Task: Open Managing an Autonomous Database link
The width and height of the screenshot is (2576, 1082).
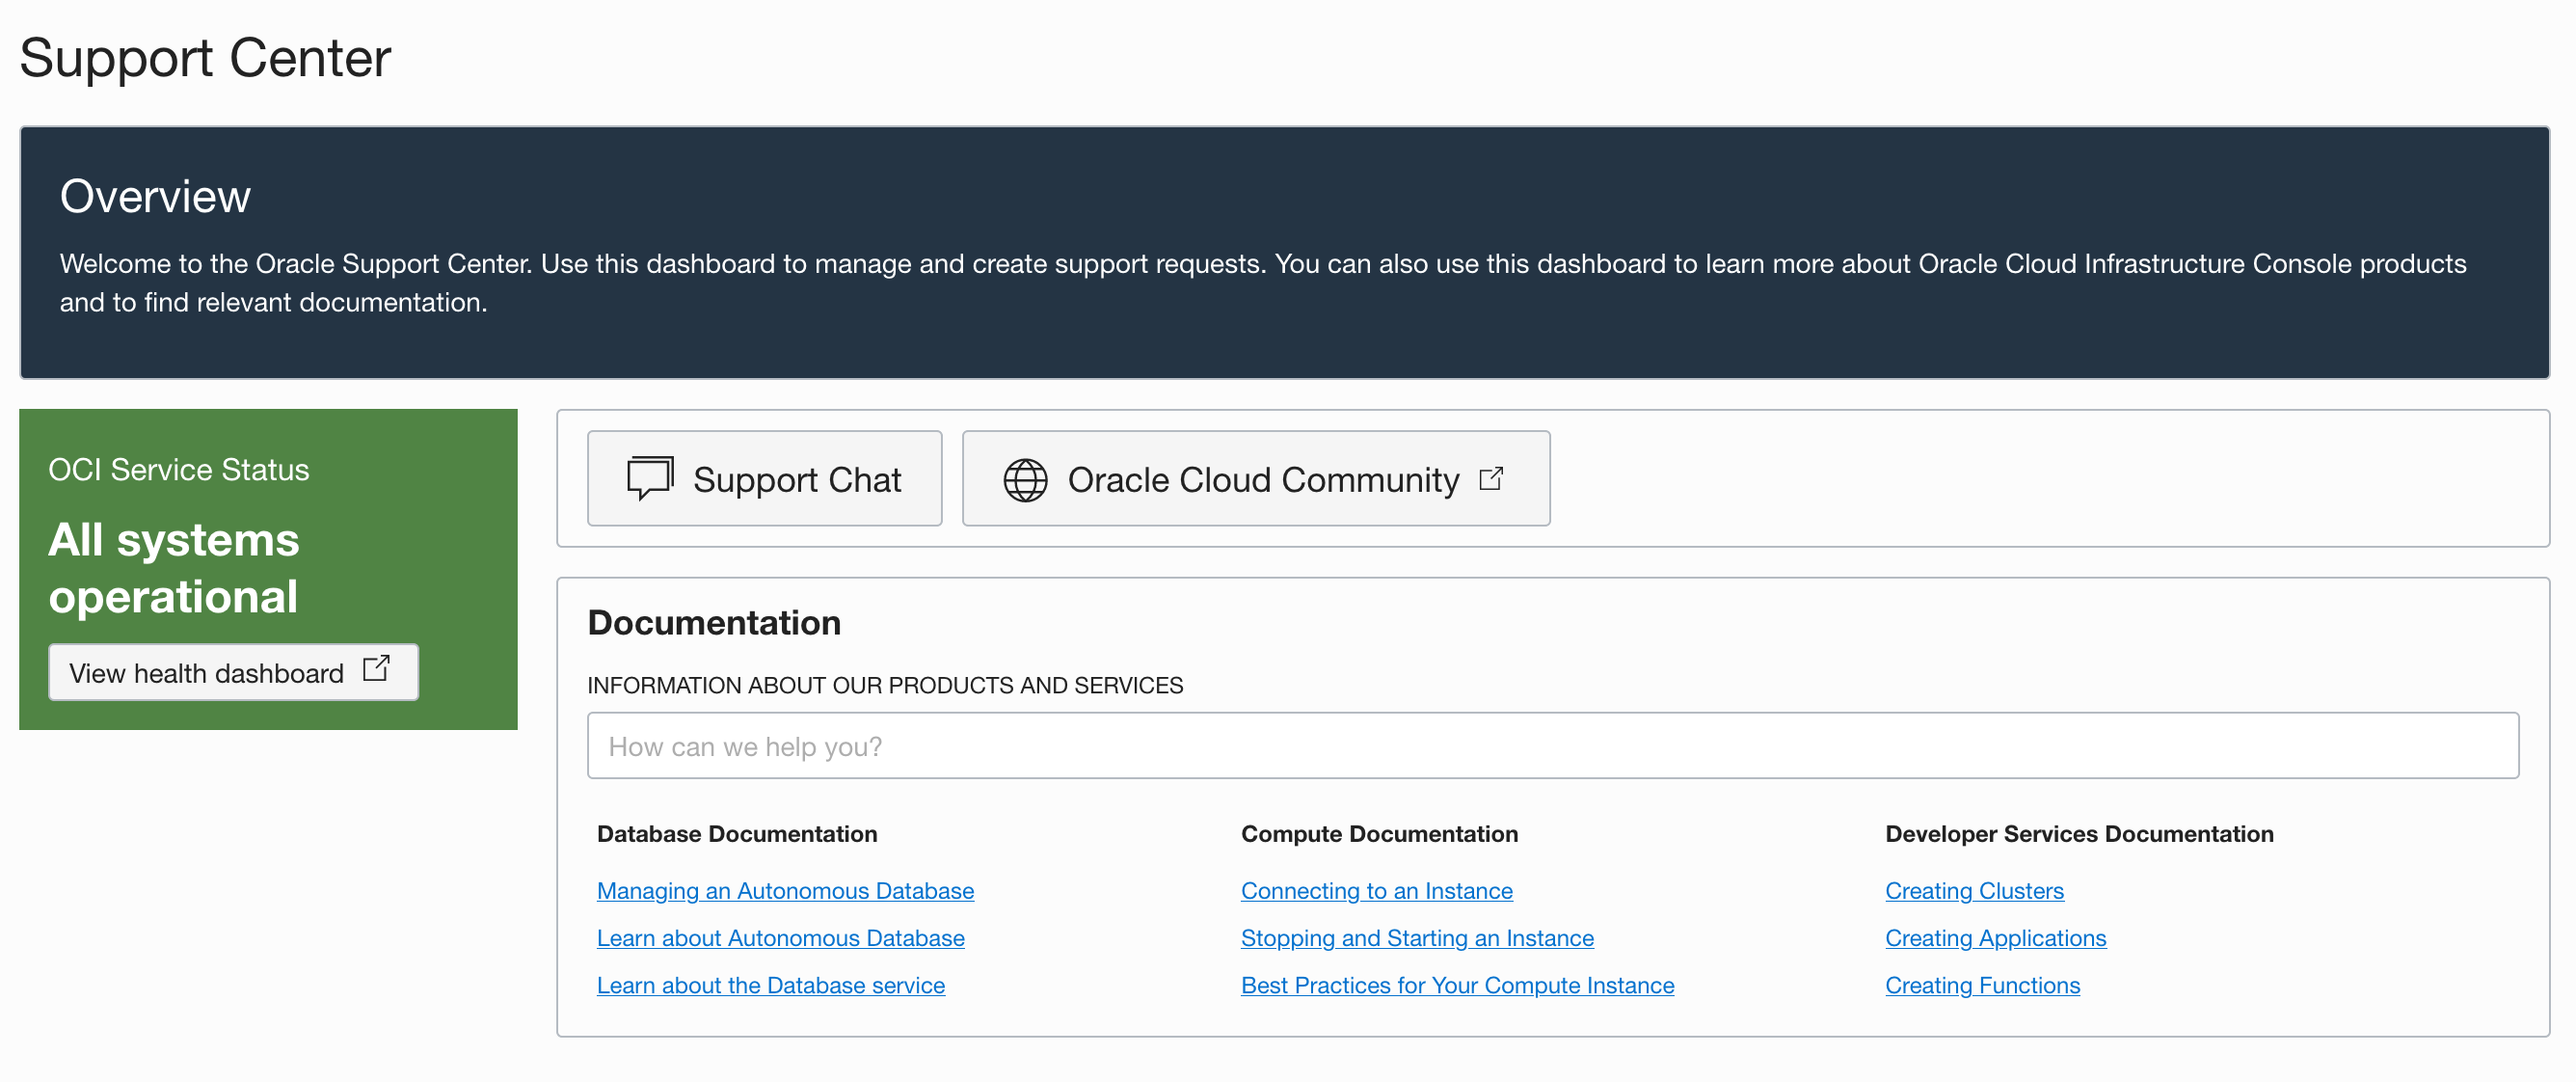Action: (785, 890)
